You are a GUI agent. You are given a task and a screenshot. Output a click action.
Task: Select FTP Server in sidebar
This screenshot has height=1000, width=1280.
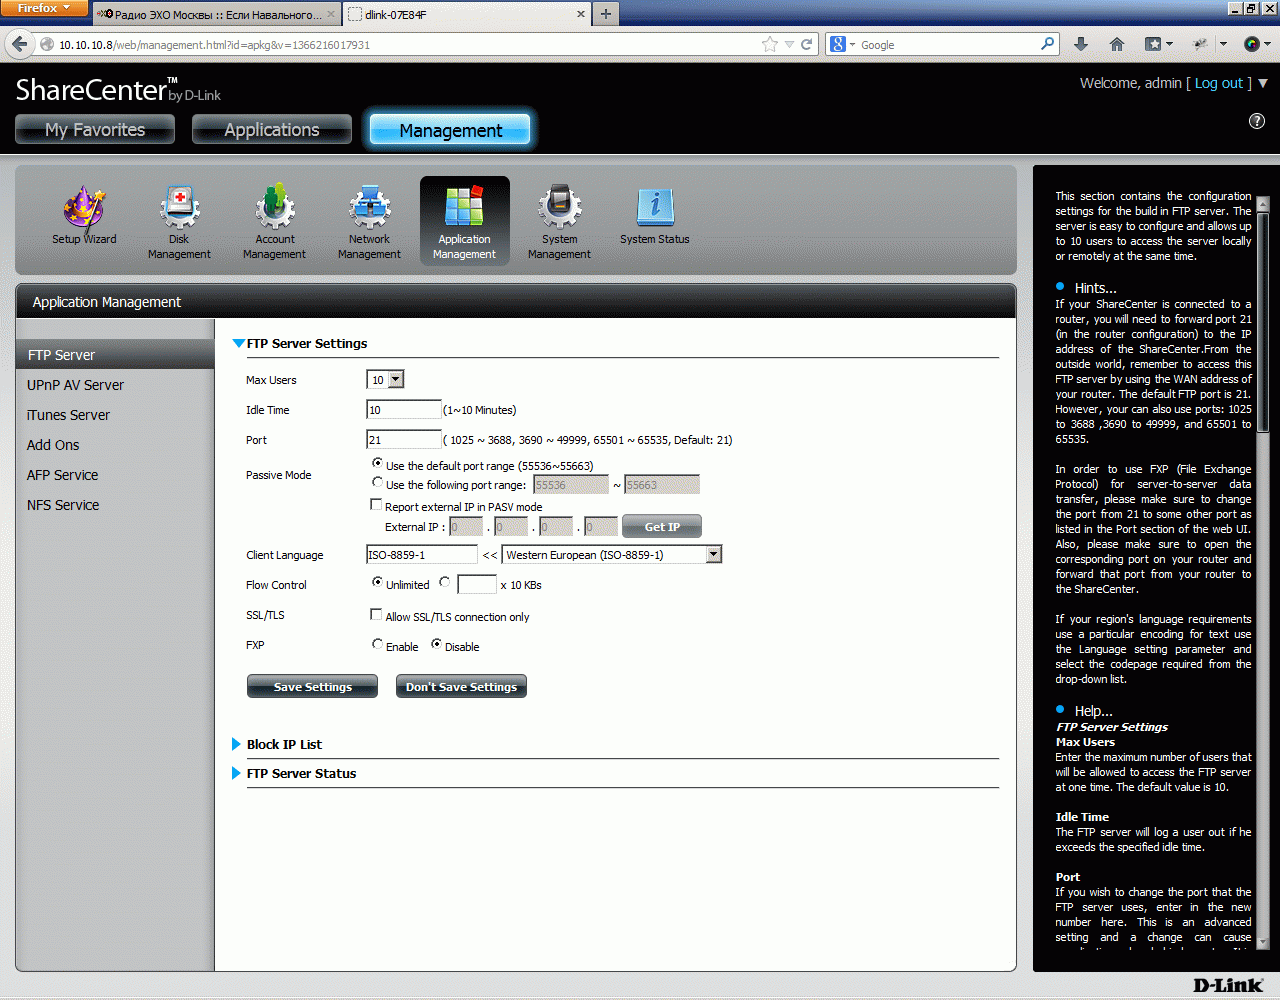pos(115,355)
